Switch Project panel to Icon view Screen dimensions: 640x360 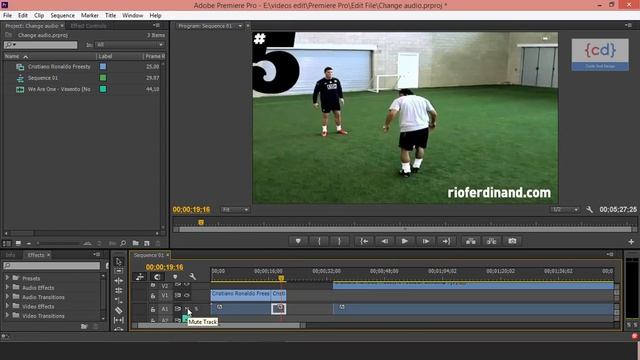point(18,243)
